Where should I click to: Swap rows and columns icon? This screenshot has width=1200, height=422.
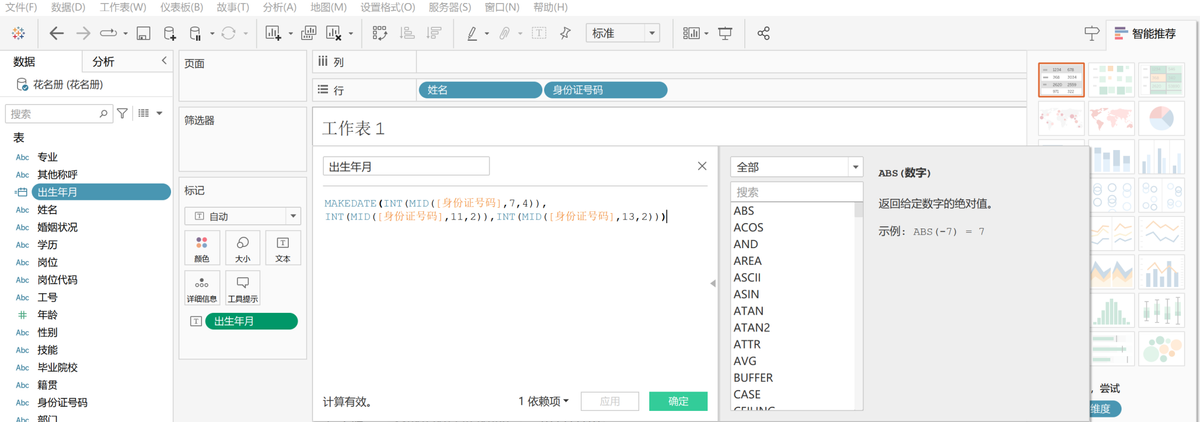point(380,33)
